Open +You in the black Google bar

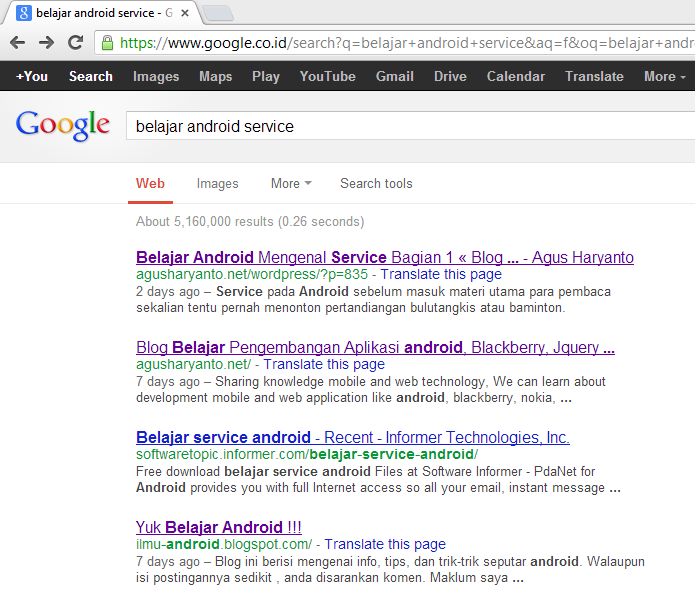coord(32,76)
